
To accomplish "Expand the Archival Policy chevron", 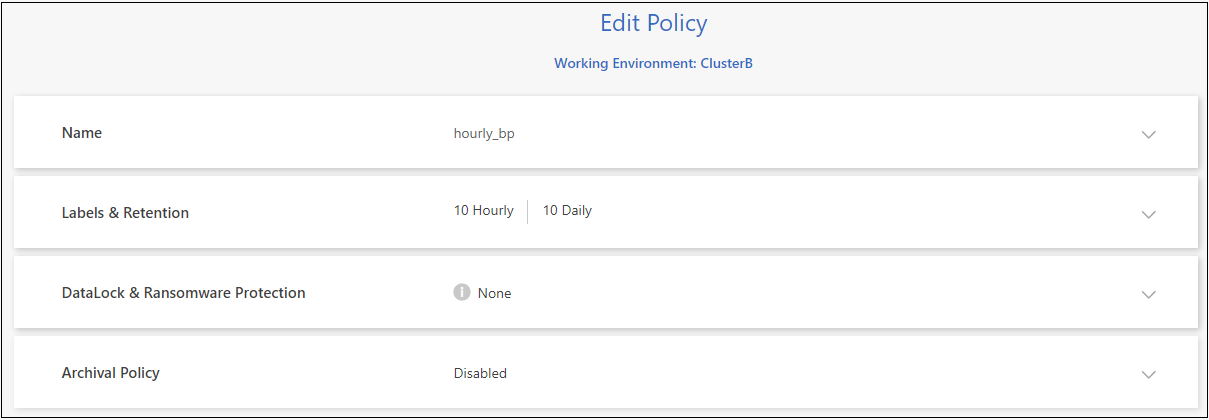I will pos(1148,374).
